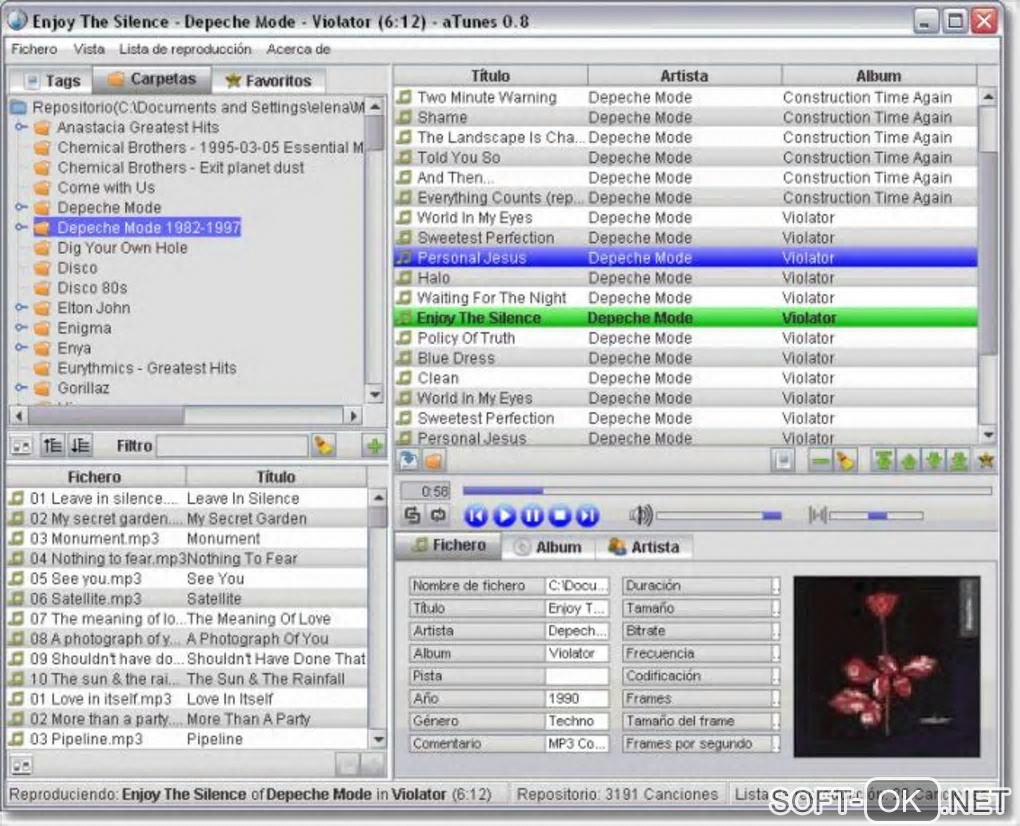Mute via the speaker volume icon
The width and height of the screenshot is (1020, 826).
coord(640,516)
